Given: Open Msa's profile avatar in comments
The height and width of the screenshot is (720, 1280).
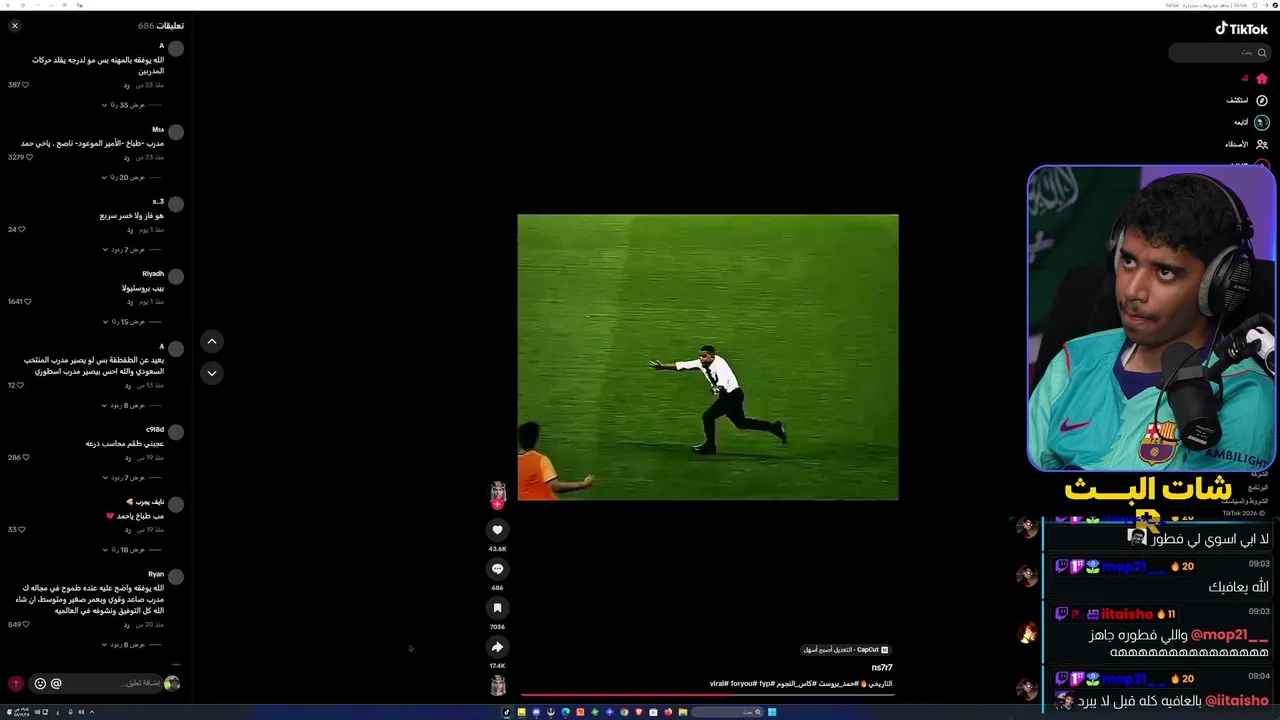Looking at the screenshot, I should click(x=176, y=132).
